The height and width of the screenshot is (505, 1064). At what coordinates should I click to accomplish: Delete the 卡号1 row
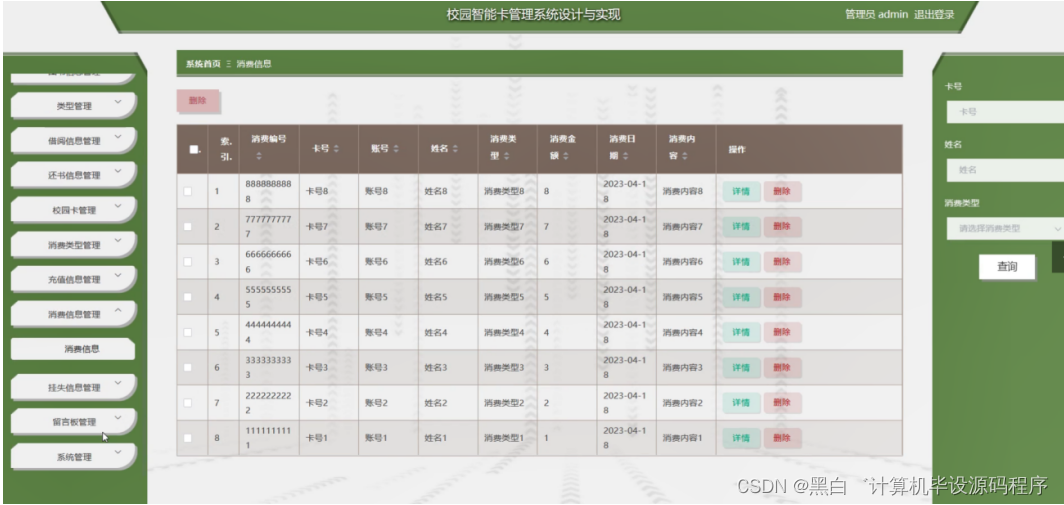[782, 438]
